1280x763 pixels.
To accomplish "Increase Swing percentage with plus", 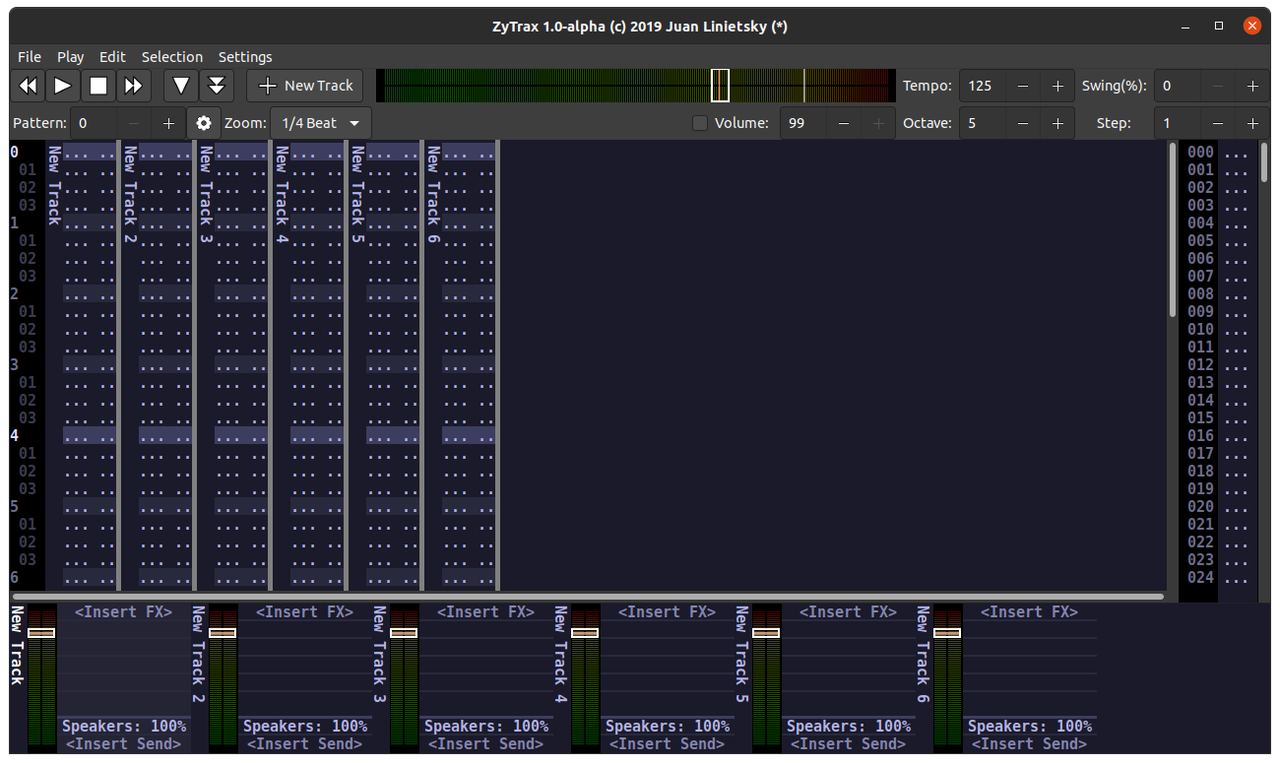I will pos(1252,86).
